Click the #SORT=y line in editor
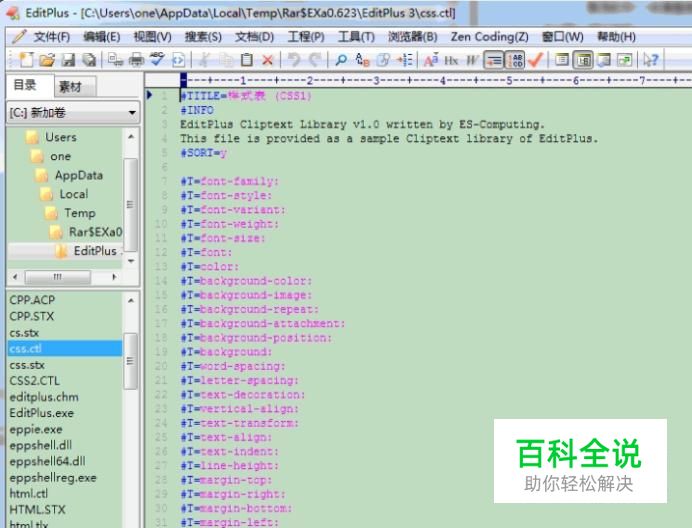Image resolution: width=692 pixels, height=528 pixels. (x=203, y=153)
